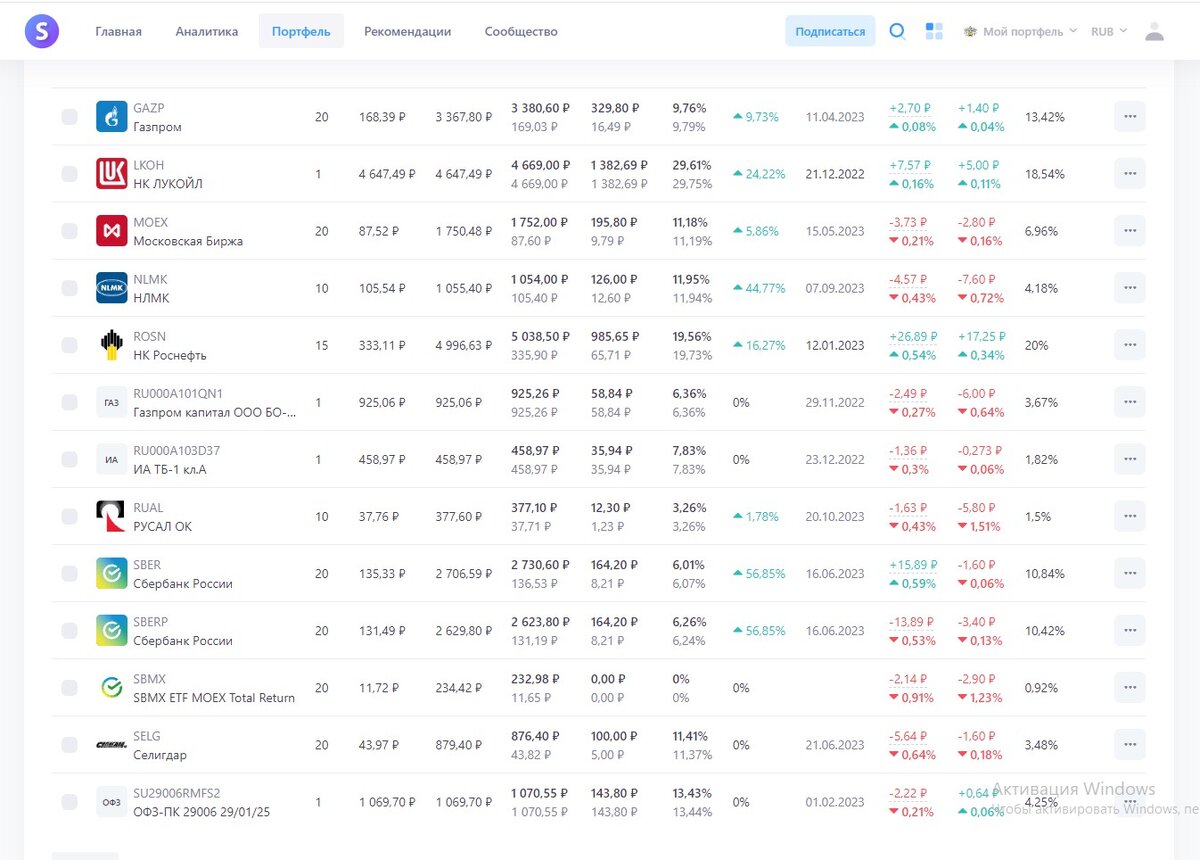Open the Московская Биржа link

click(188, 241)
